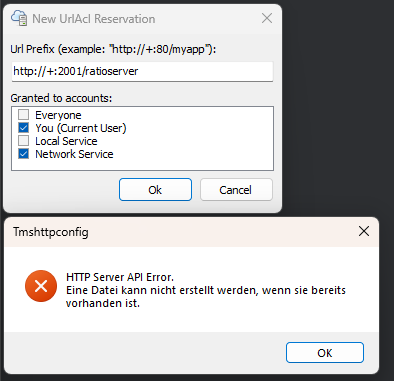Click the Granted to accounts label

click(x=61, y=98)
